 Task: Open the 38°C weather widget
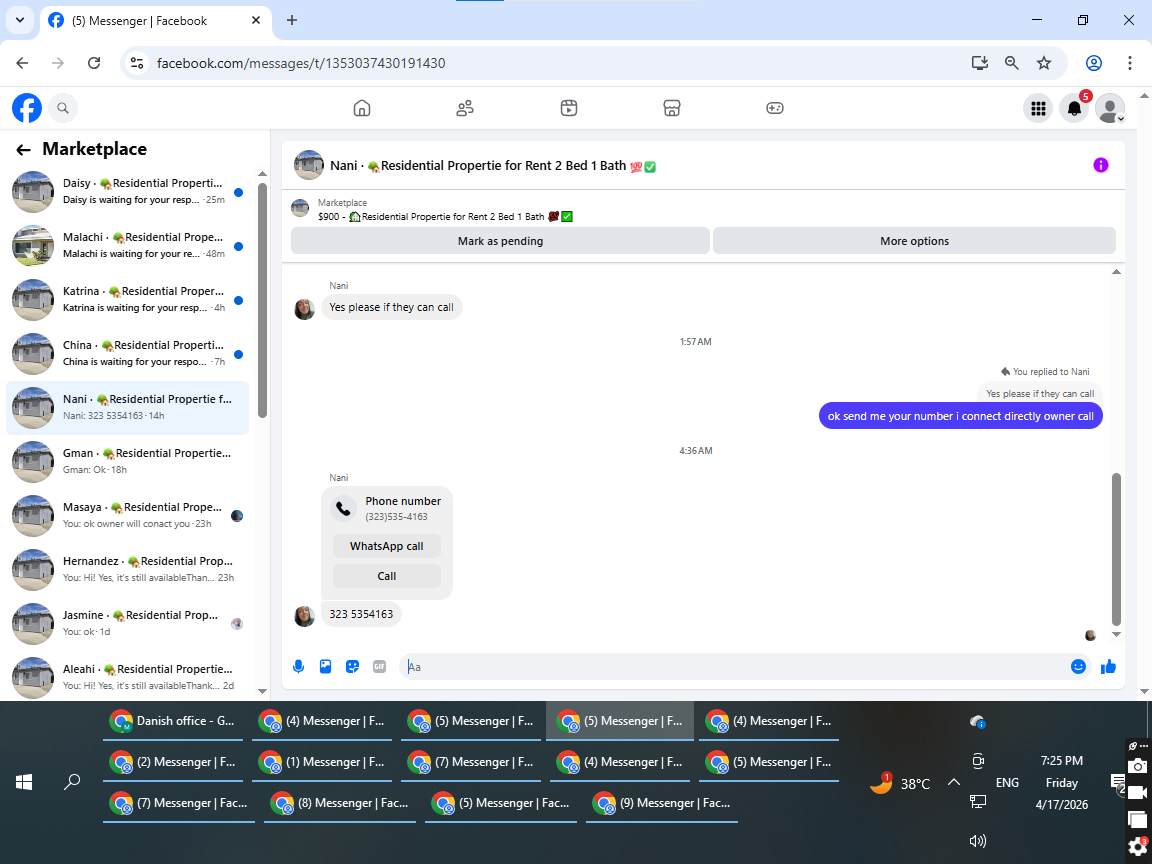[901, 783]
